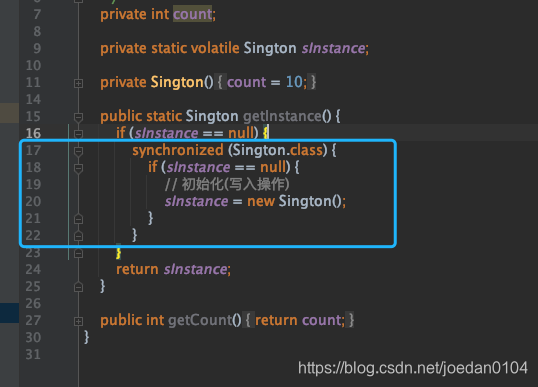Click line number 16 in the gutter
Screen dimensions: 538x387
pyautogui.click(x=33, y=133)
